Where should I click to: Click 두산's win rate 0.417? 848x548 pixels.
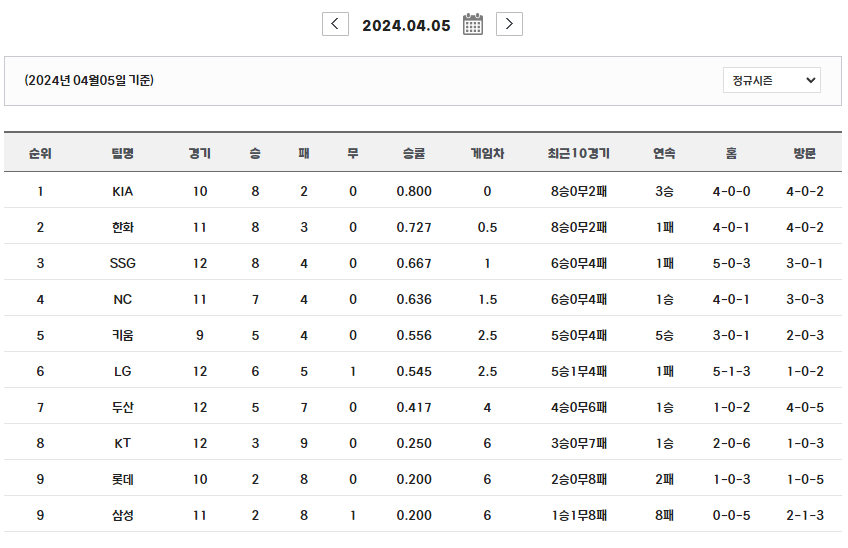tap(414, 407)
